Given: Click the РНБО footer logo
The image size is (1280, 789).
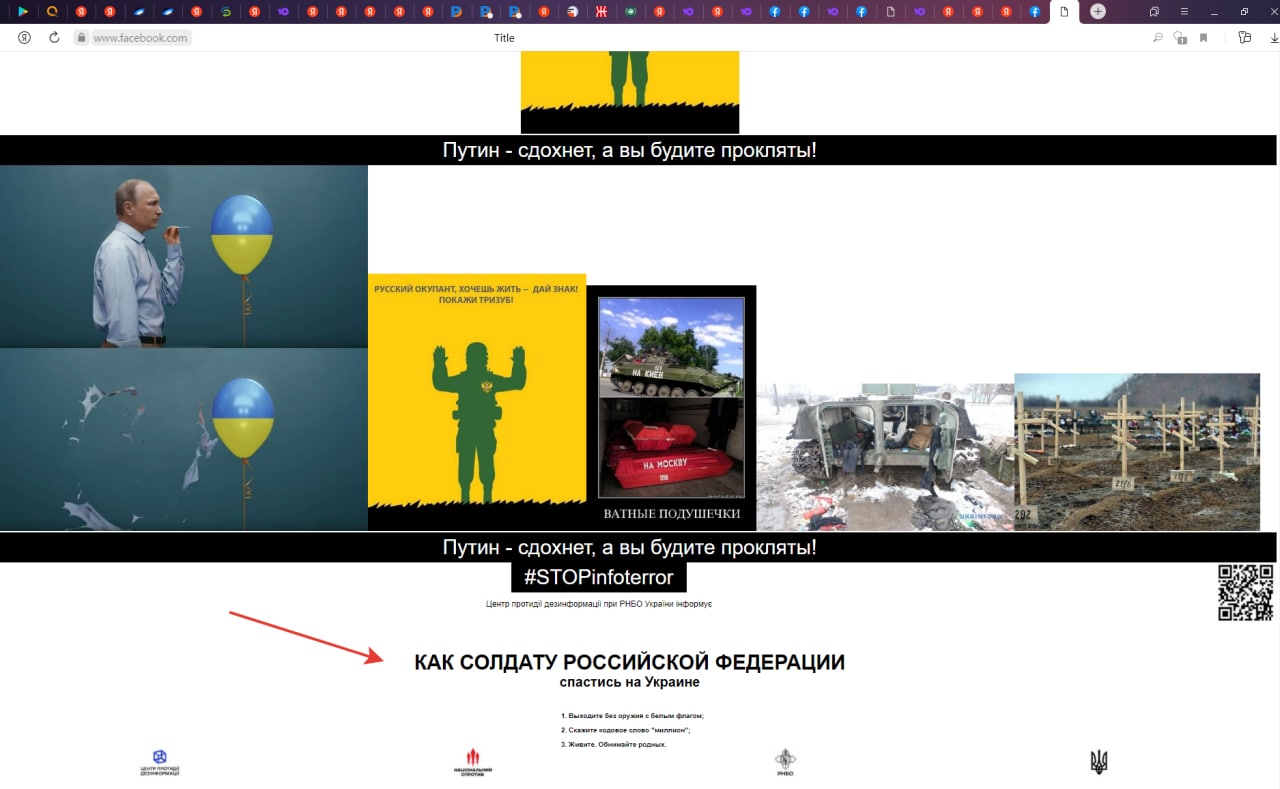Looking at the screenshot, I should (x=785, y=762).
